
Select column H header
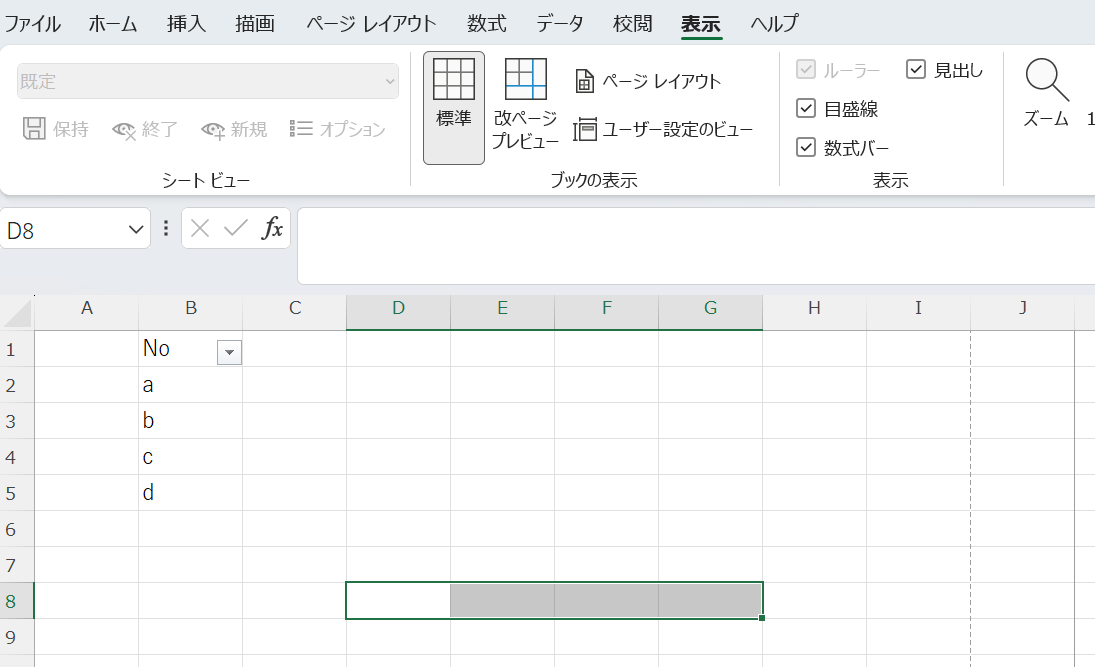tap(814, 308)
